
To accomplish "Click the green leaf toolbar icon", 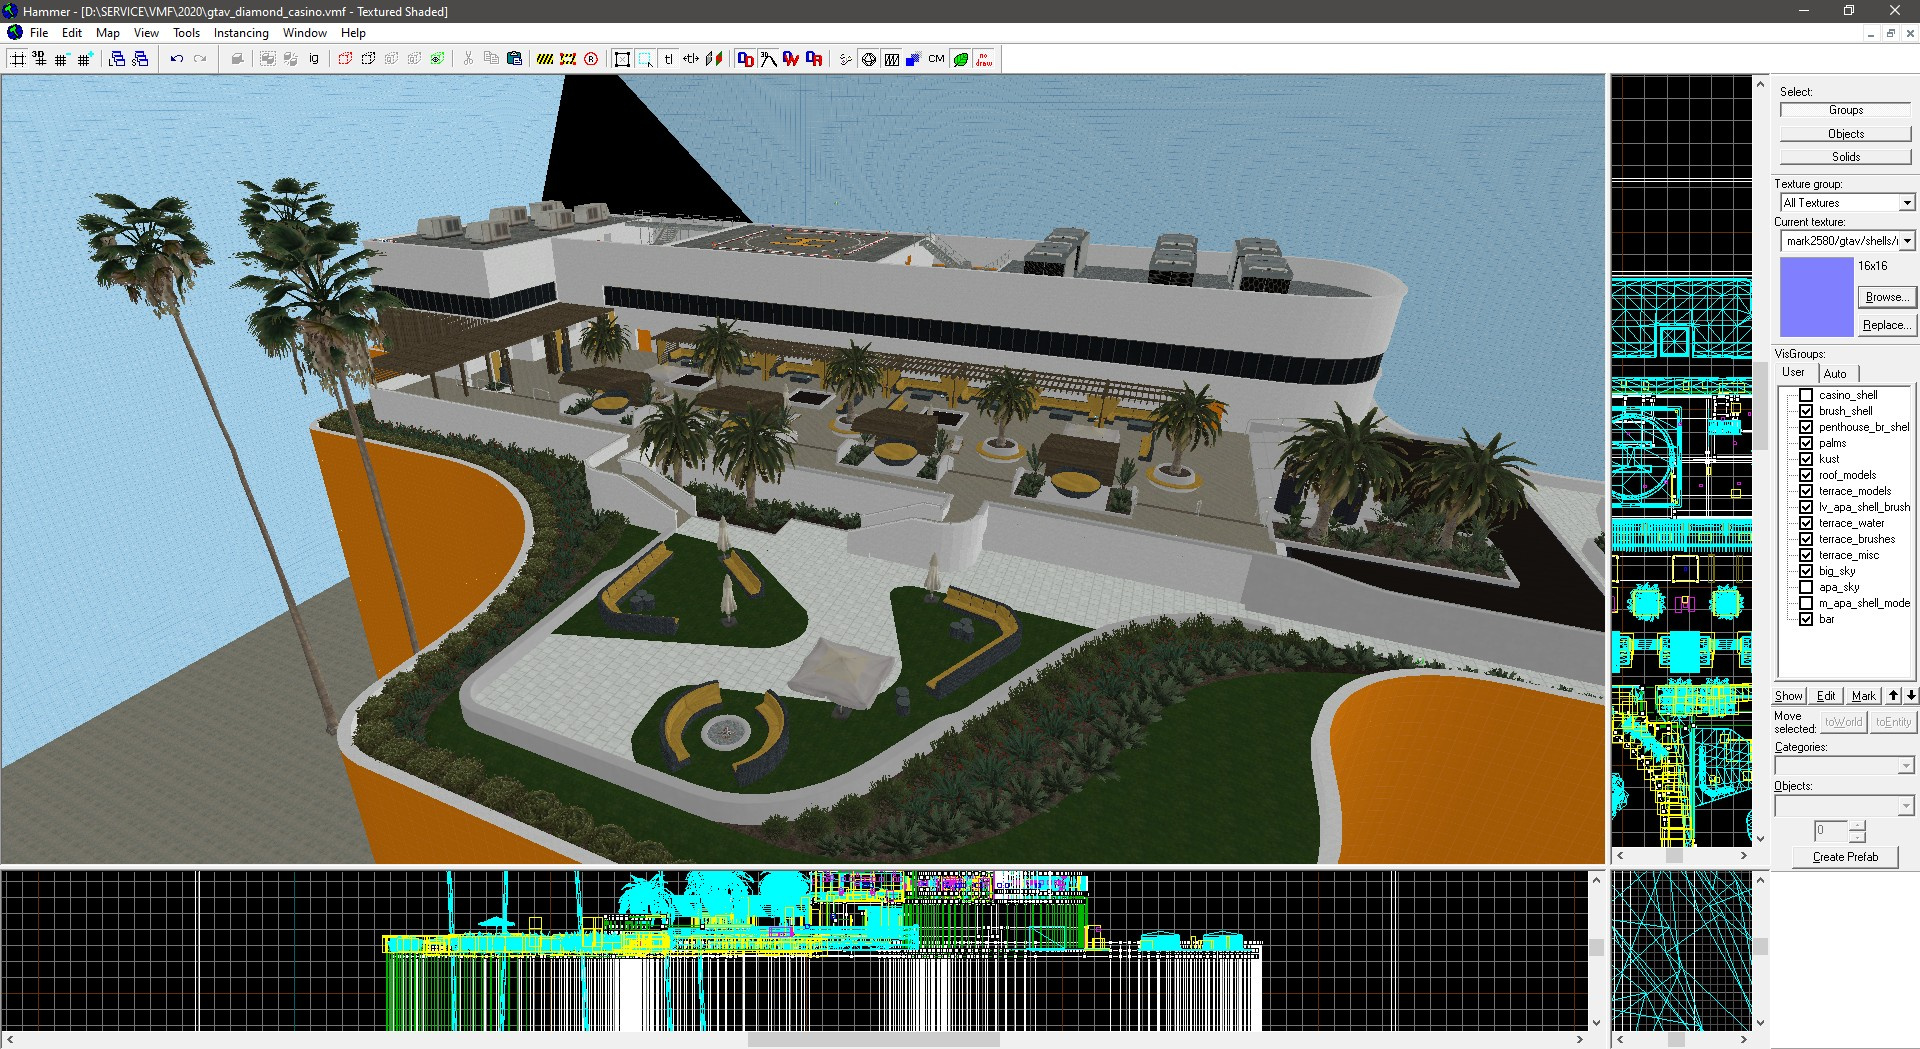I will (x=960, y=59).
